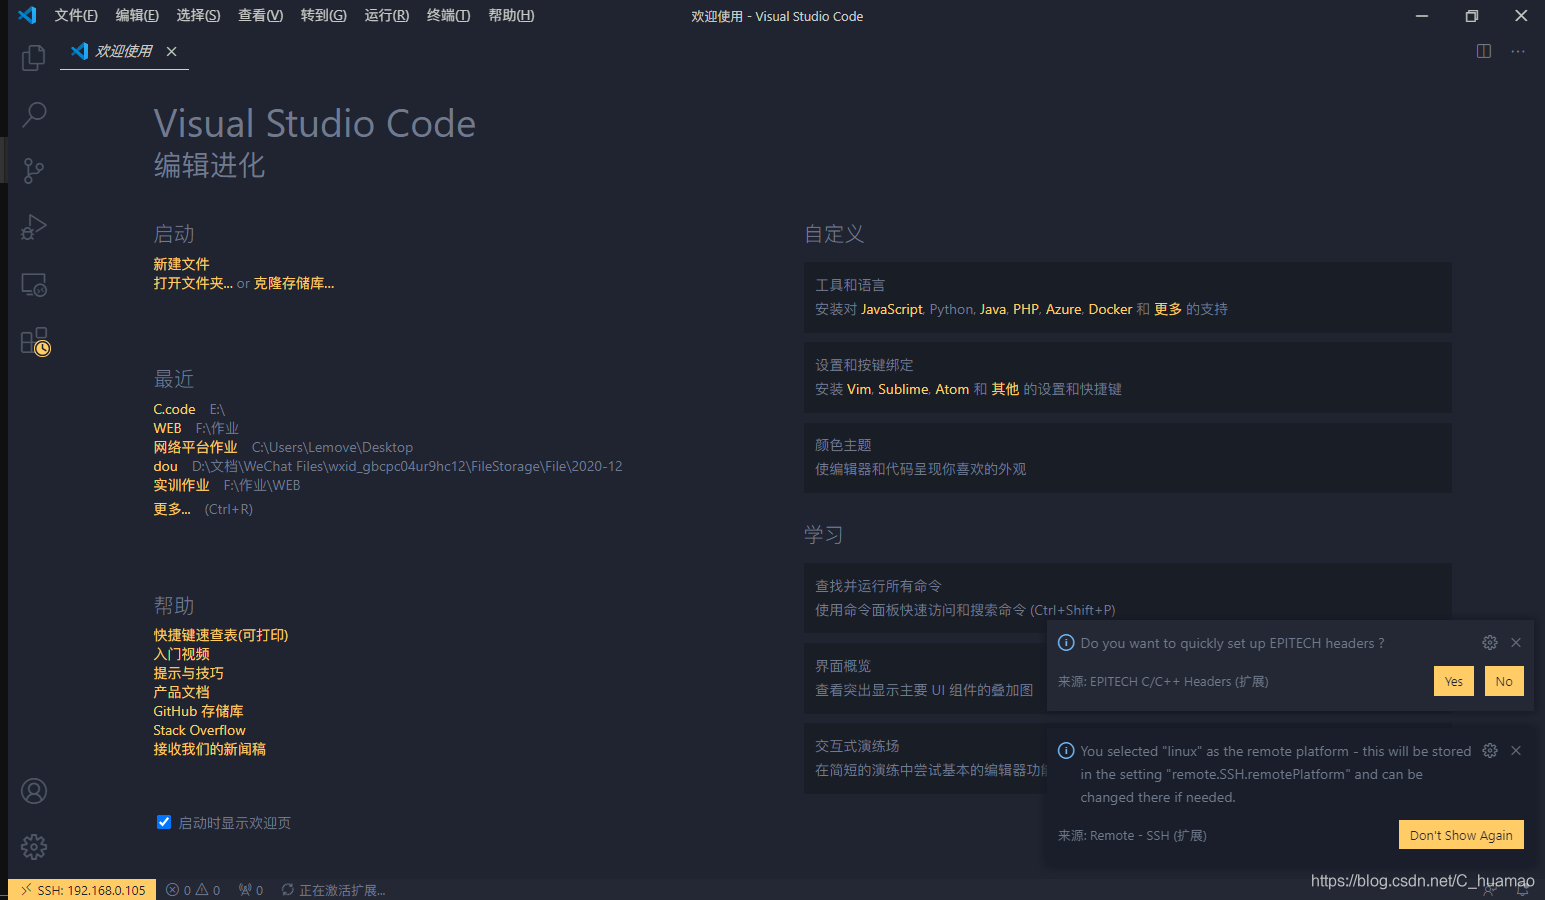Open 查找并运行所有命令 card

(x=1128, y=598)
